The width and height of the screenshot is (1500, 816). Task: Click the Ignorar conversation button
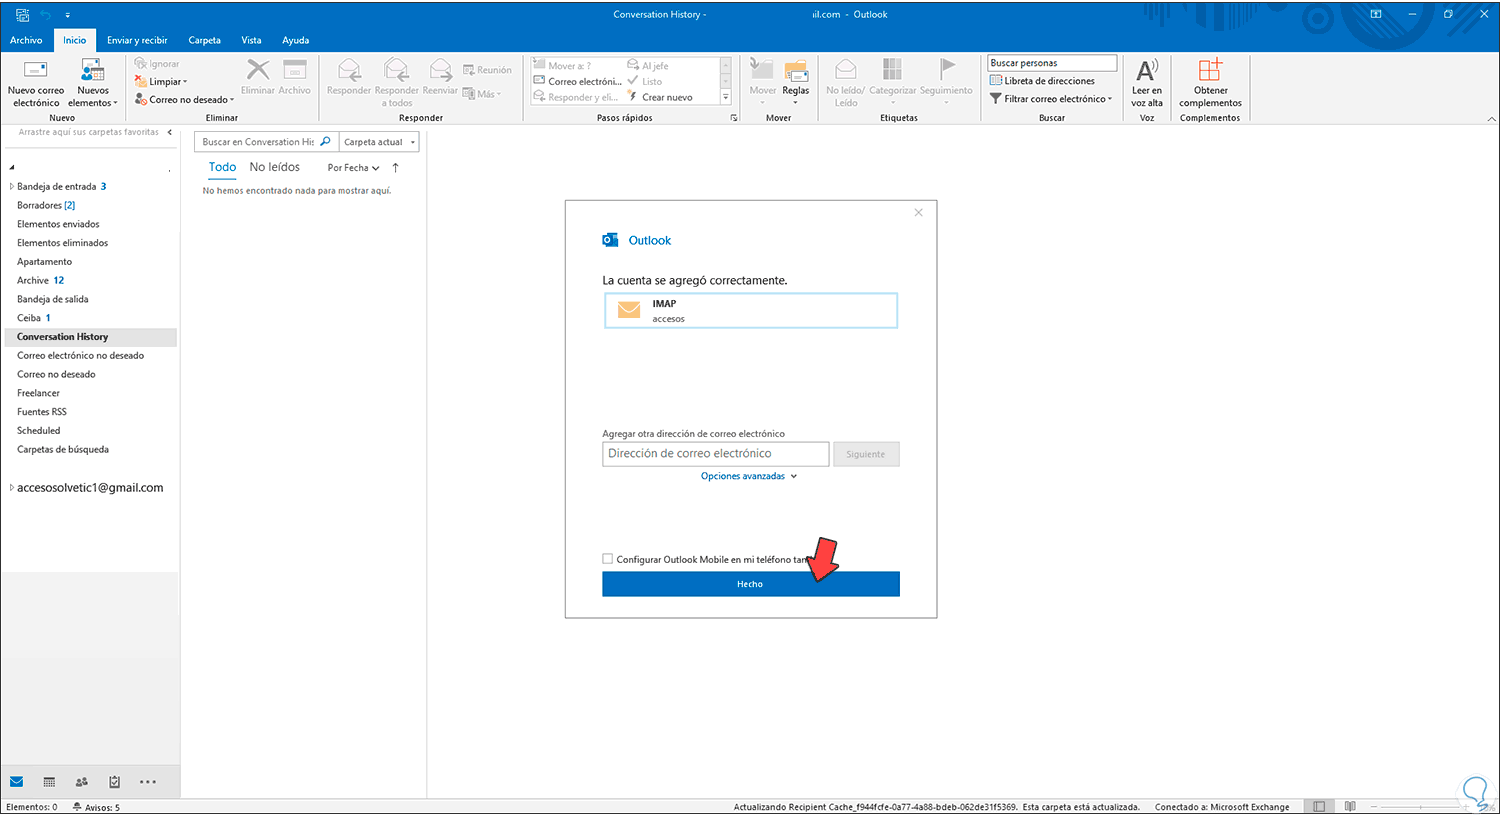[157, 64]
